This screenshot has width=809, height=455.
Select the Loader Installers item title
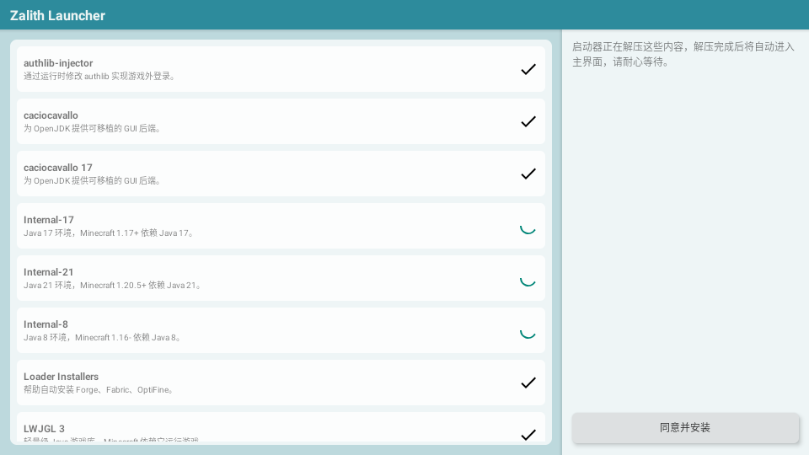tap(61, 376)
